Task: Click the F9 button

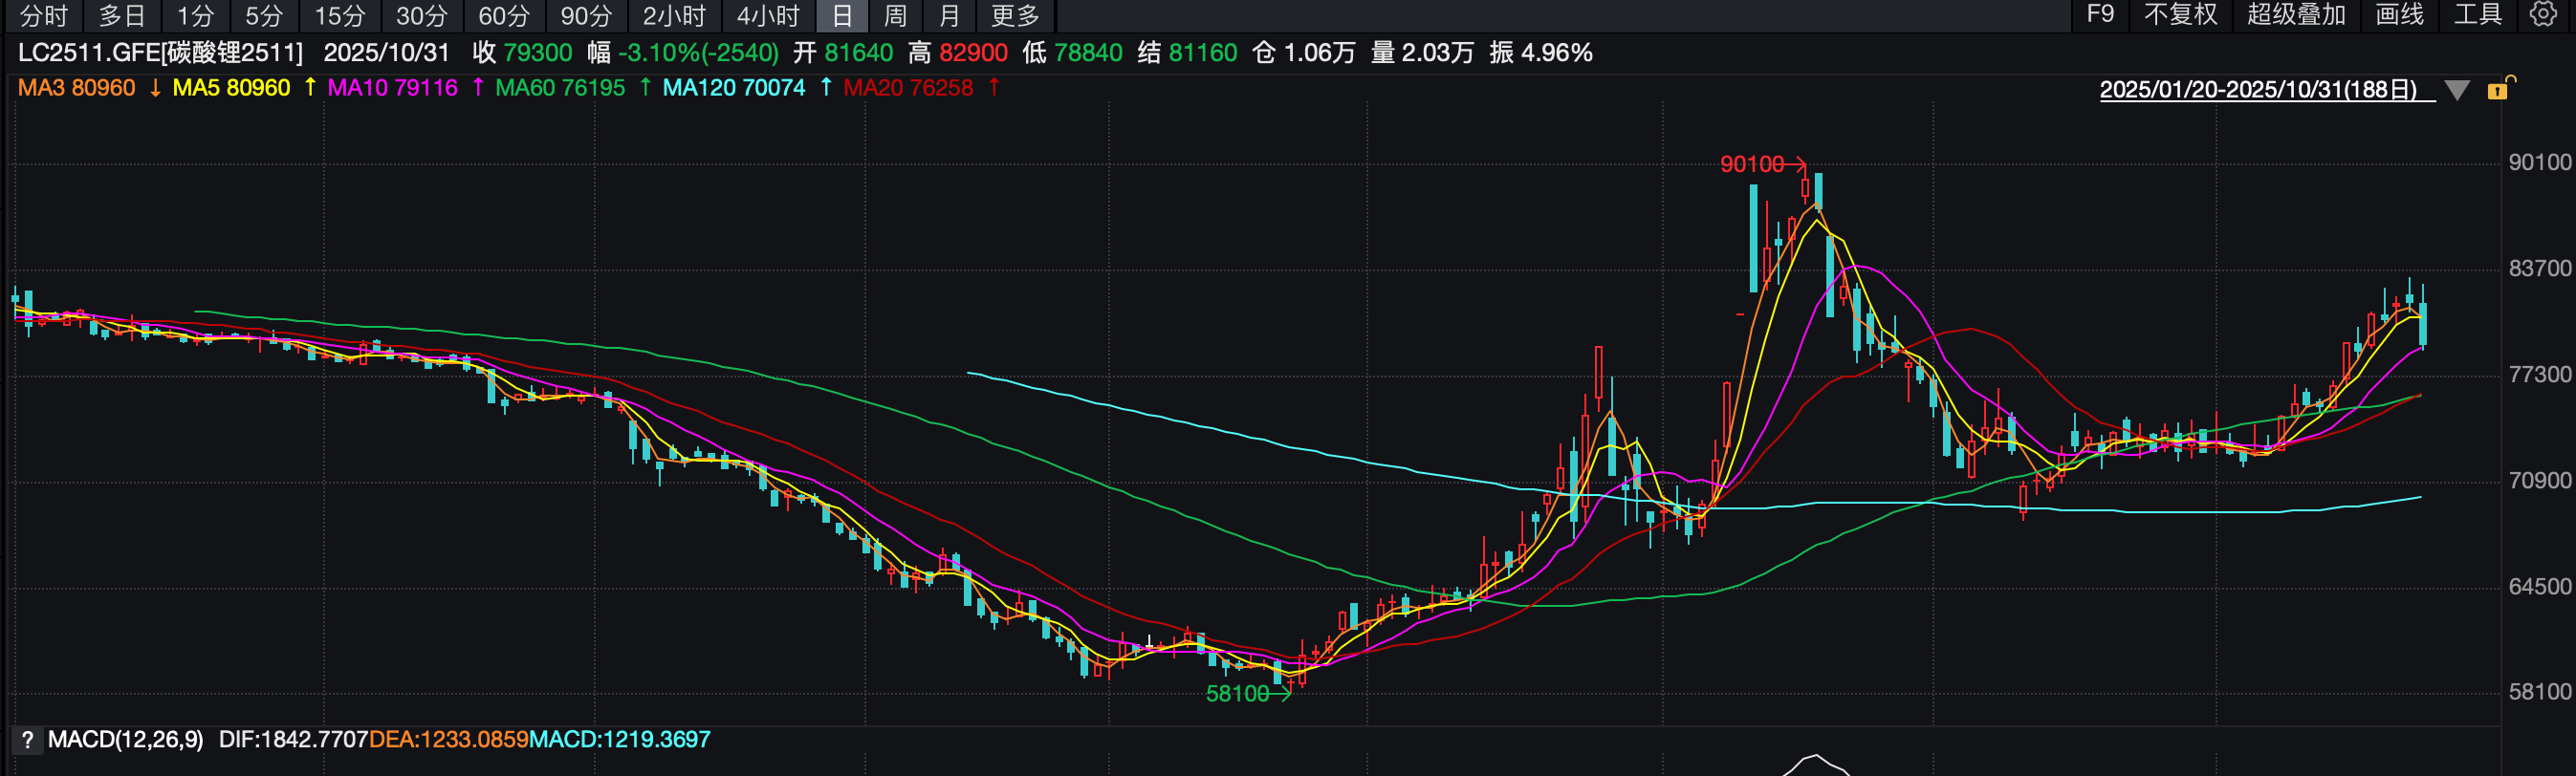Action: point(2100,15)
